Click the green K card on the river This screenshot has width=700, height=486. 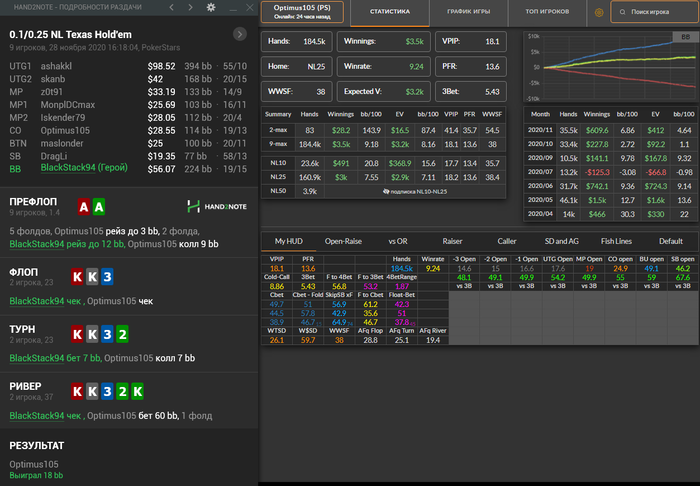point(138,391)
